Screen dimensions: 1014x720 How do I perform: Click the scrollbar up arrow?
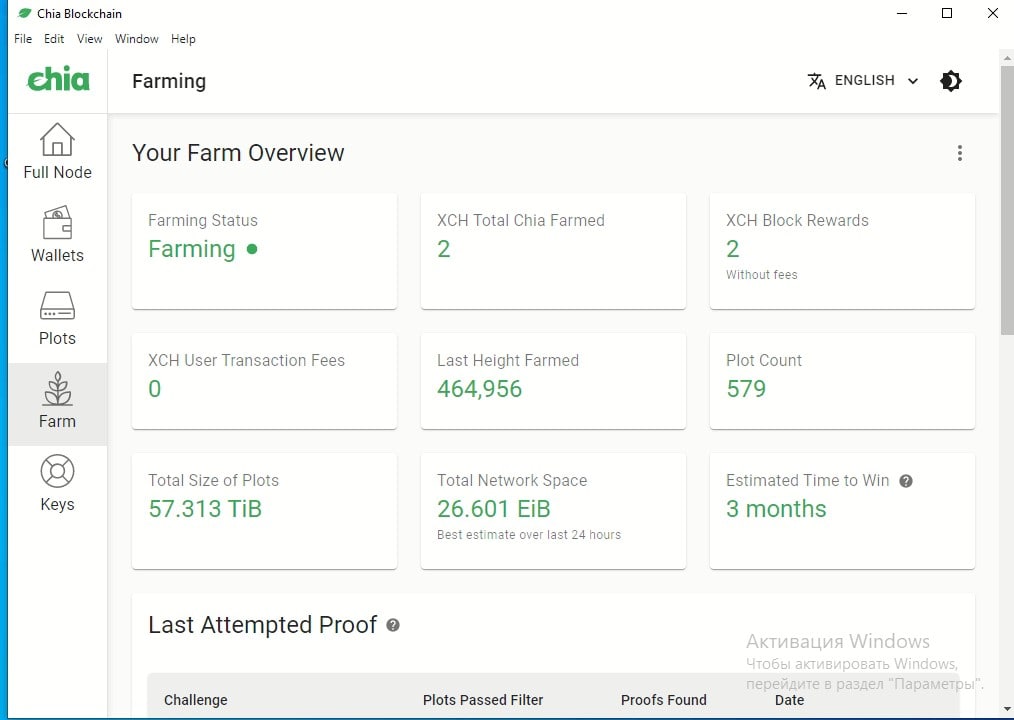tap(1007, 58)
